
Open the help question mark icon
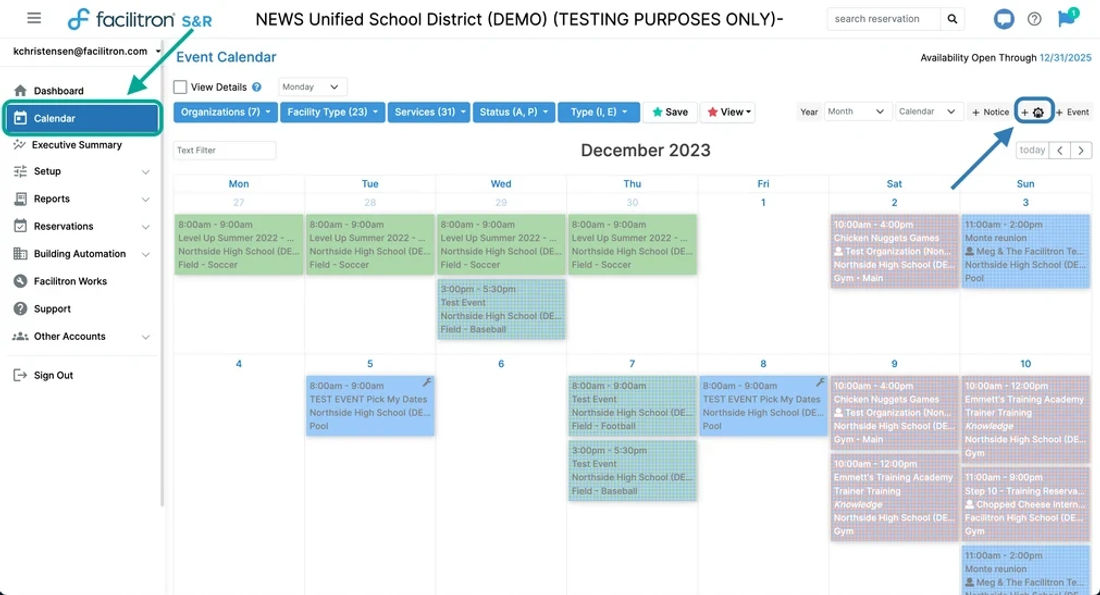[1034, 19]
